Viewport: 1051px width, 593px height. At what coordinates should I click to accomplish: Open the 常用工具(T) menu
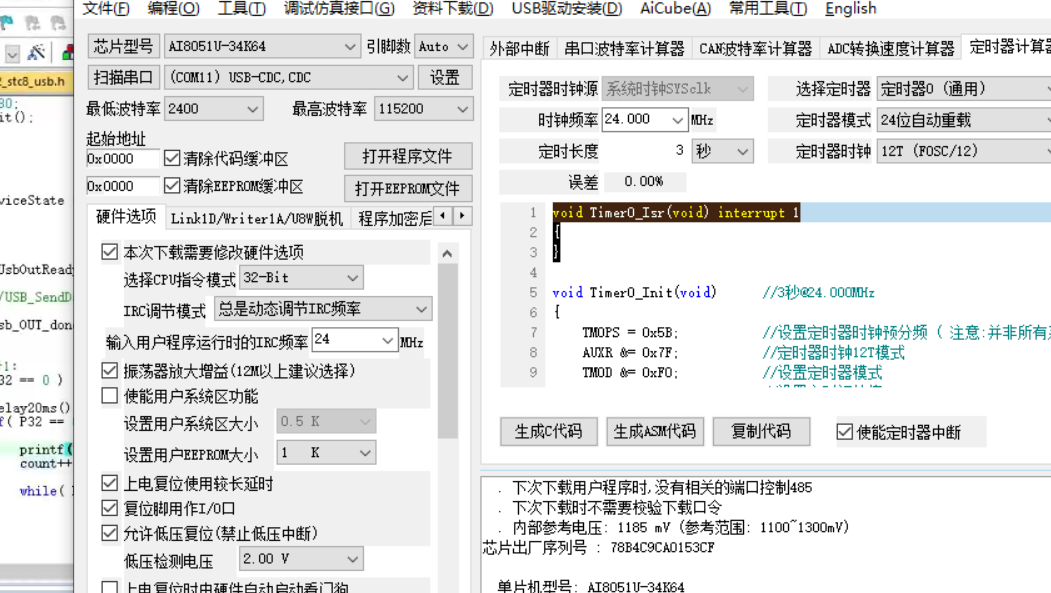coord(768,9)
